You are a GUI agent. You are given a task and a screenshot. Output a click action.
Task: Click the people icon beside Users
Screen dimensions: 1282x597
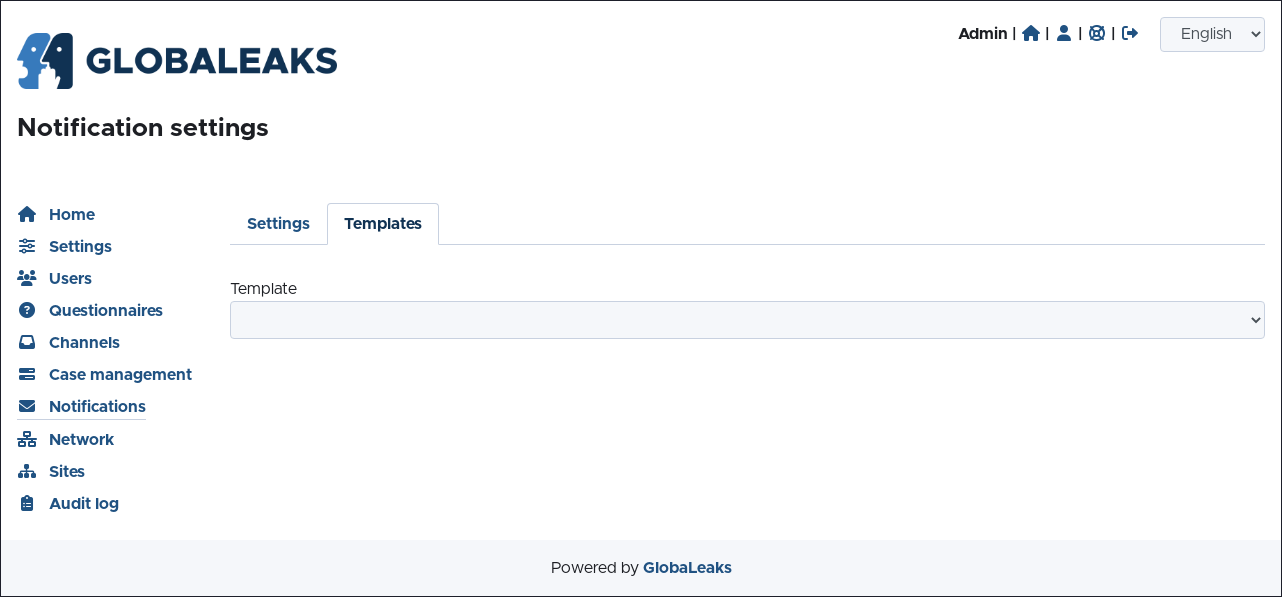[x=27, y=278]
